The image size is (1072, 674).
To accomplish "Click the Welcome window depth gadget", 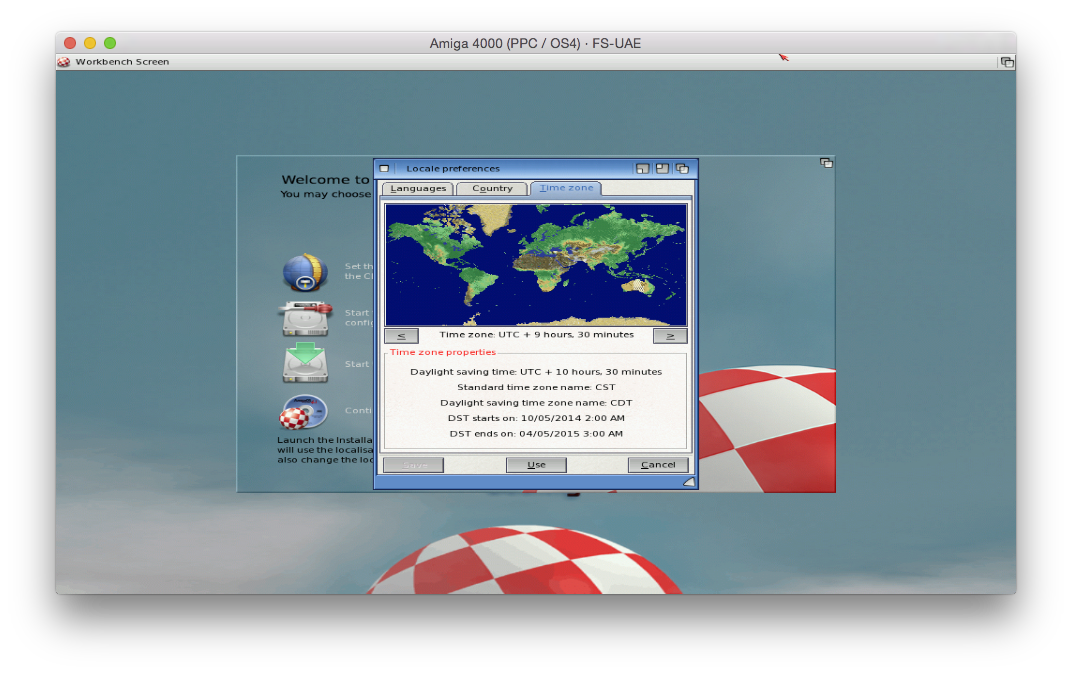I will click(x=827, y=163).
